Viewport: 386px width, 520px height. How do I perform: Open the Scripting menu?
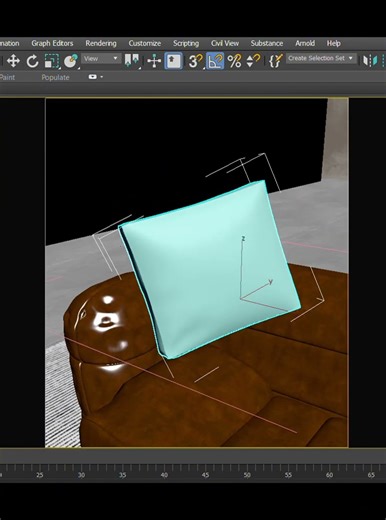186,43
